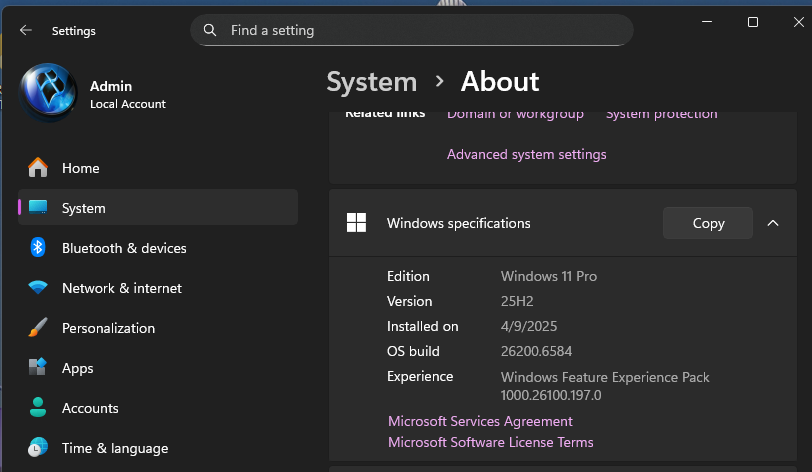The width and height of the screenshot is (812, 472).
Task: Click the Personalization paintbrush icon
Action: [x=38, y=327]
